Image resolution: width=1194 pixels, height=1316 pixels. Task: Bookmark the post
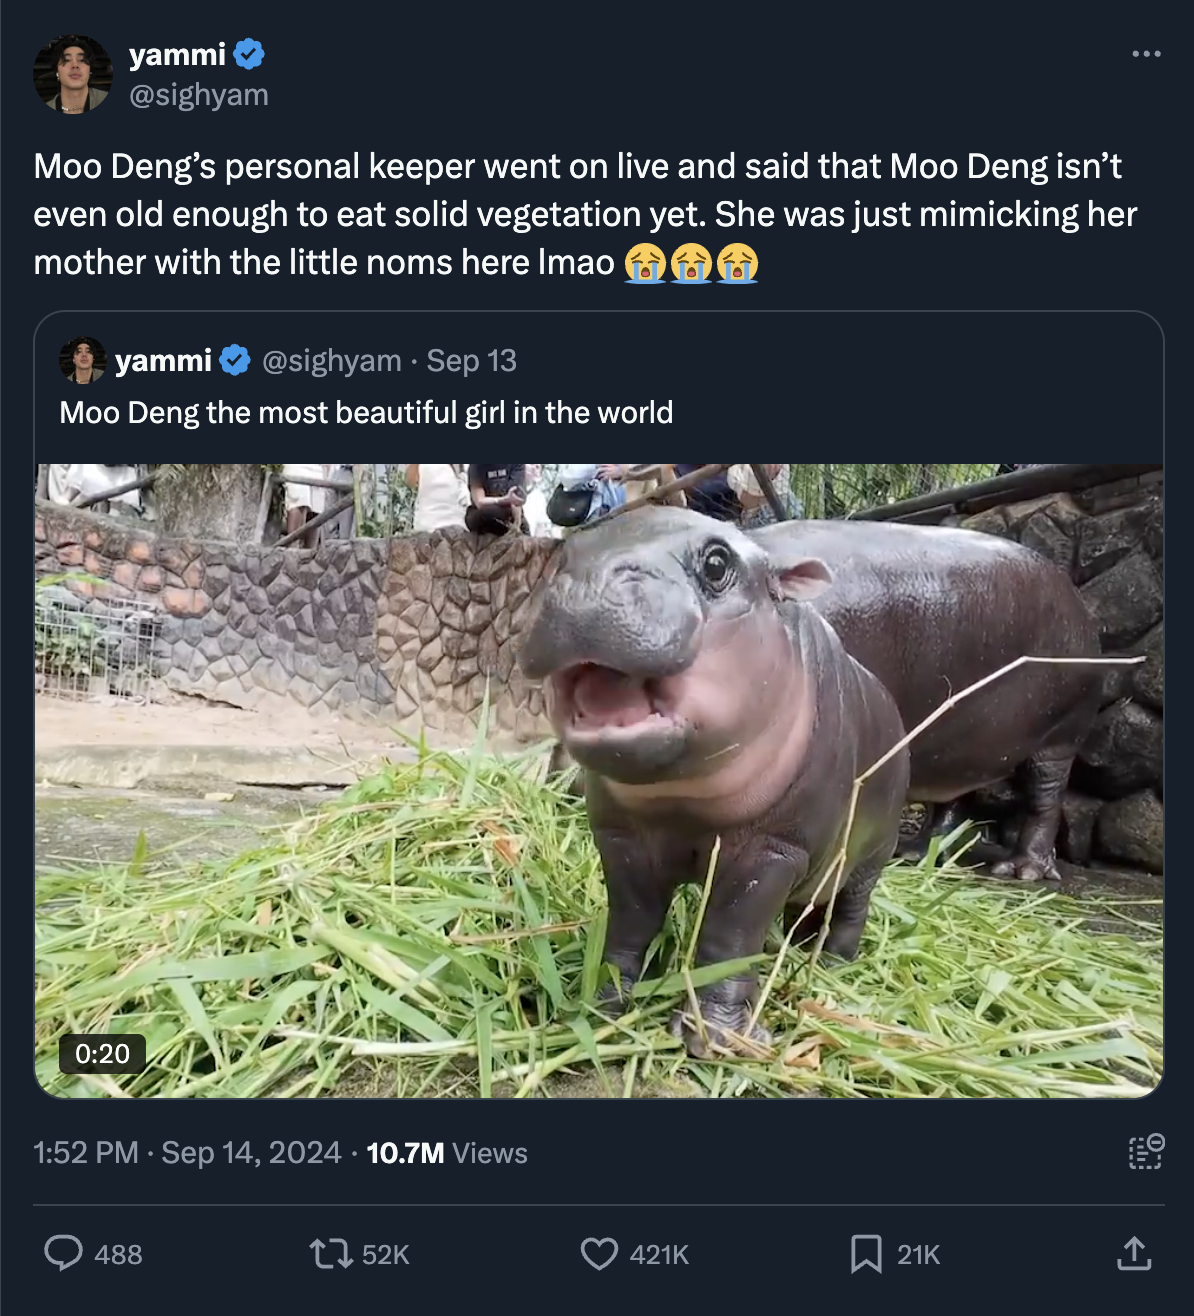click(866, 1254)
